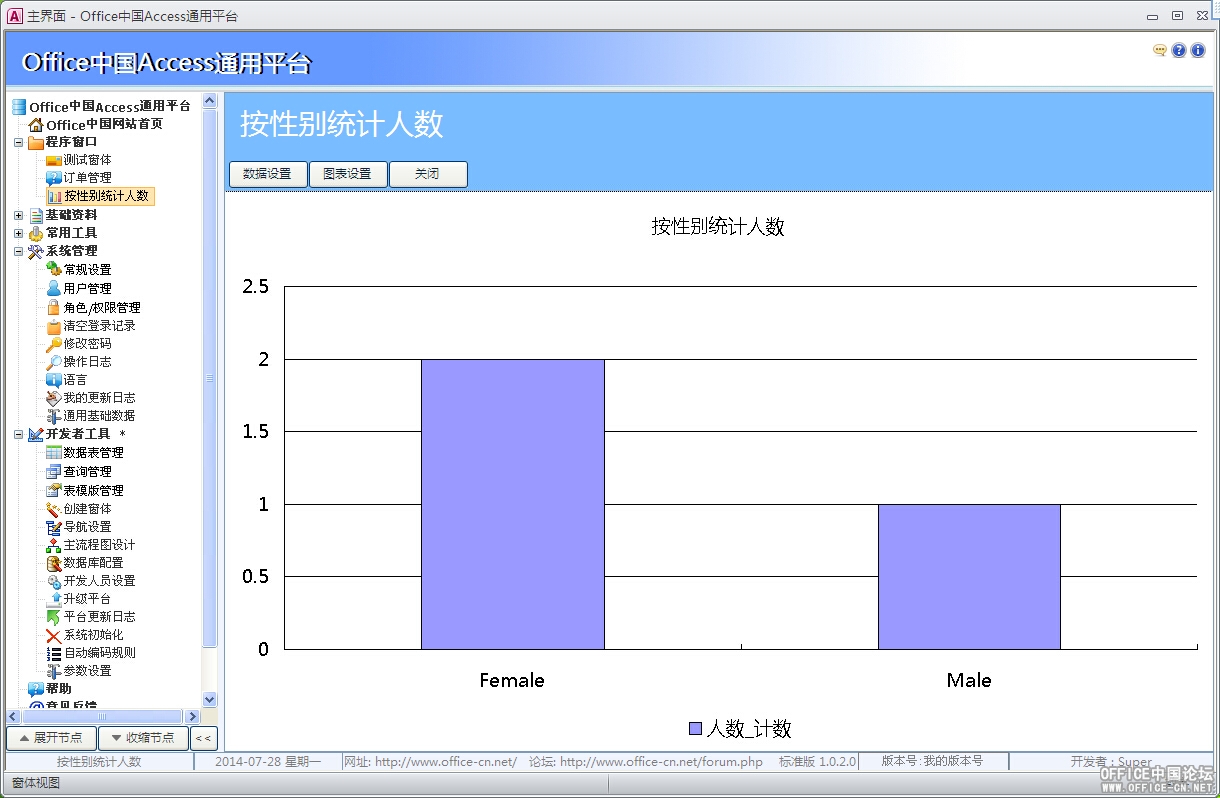Click the tree vertical scrollbar down arrow
The height and width of the screenshot is (798, 1220).
[210, 700]
